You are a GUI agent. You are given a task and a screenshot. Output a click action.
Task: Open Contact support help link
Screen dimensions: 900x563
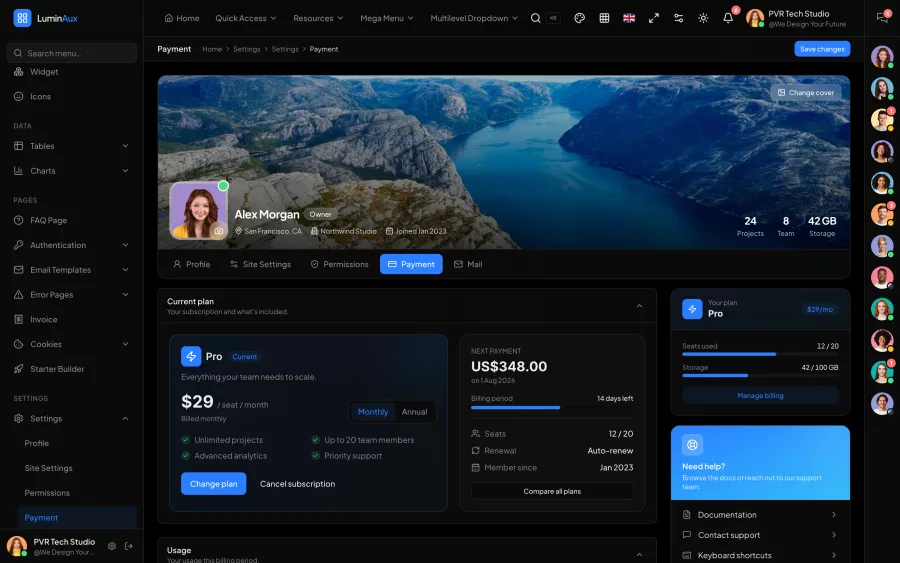coord(760,535)
